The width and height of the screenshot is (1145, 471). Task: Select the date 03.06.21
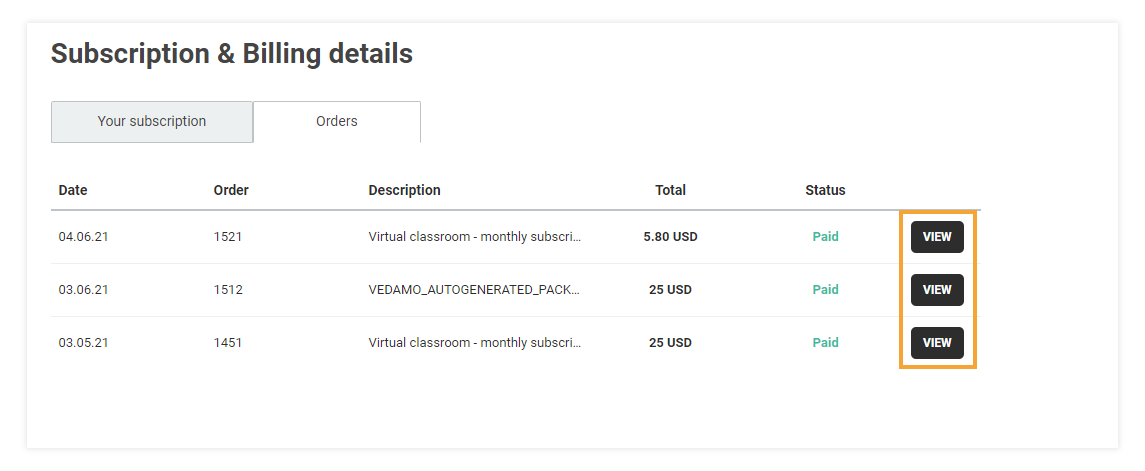83,290
